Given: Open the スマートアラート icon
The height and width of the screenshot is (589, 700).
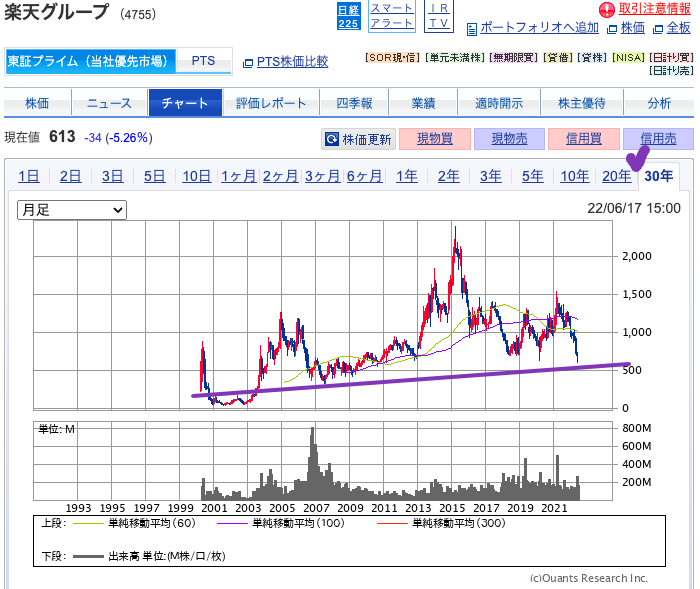Looking at the screenshot, I should coord(392,17).
